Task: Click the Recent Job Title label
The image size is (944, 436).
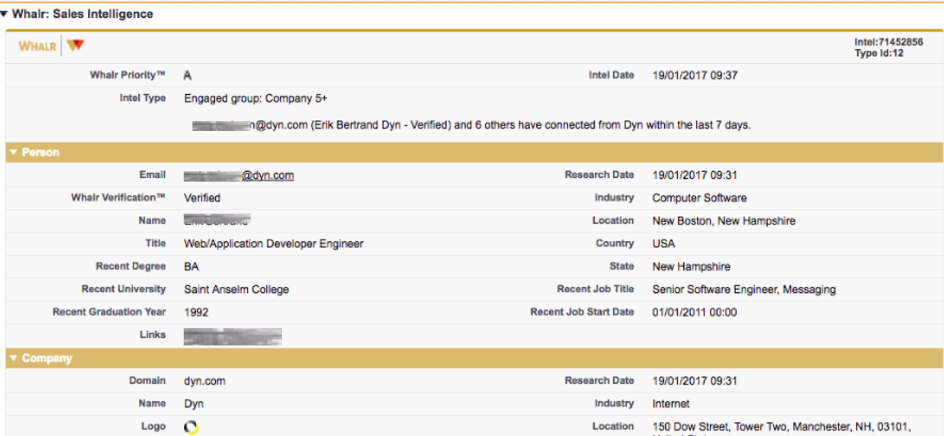Action: pos(595,289)
